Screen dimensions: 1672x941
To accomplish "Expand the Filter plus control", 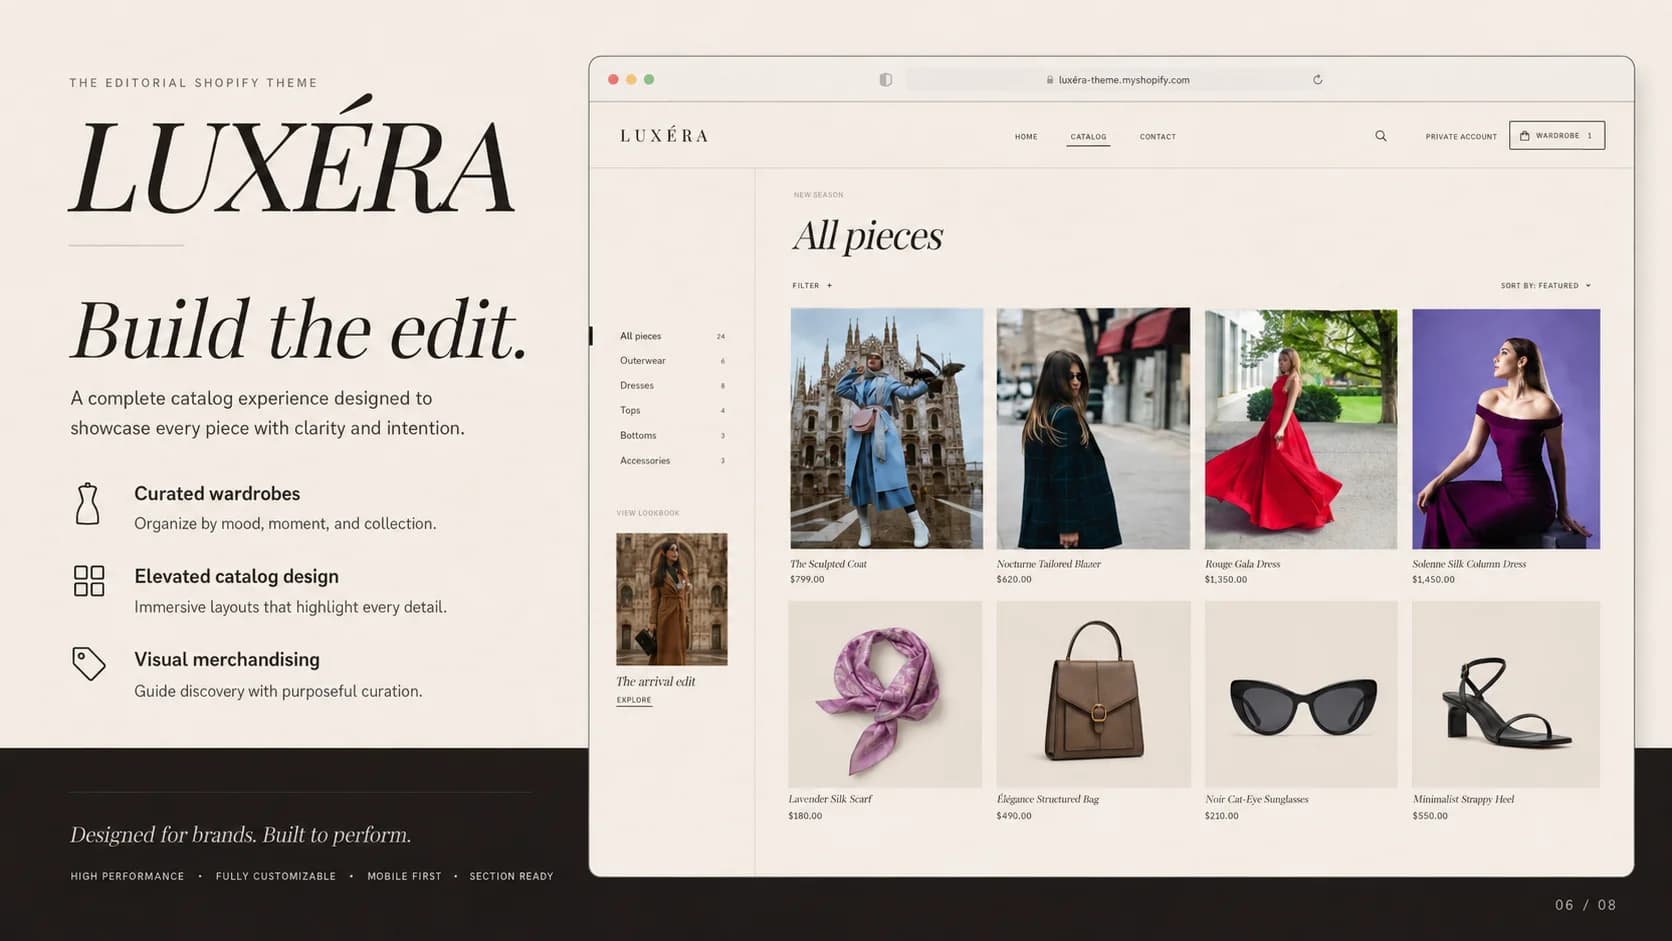I will pyautogui.click(x=812, y=286).
